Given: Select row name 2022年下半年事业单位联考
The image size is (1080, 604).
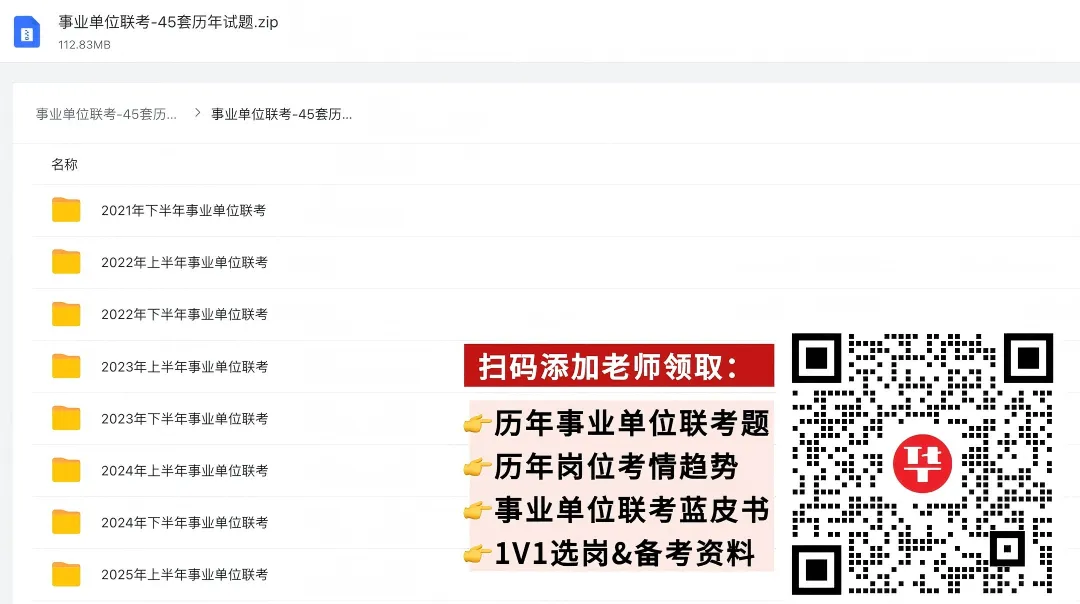Looking at the screenshot, I should pyautogui.click(x=184, y=315).
